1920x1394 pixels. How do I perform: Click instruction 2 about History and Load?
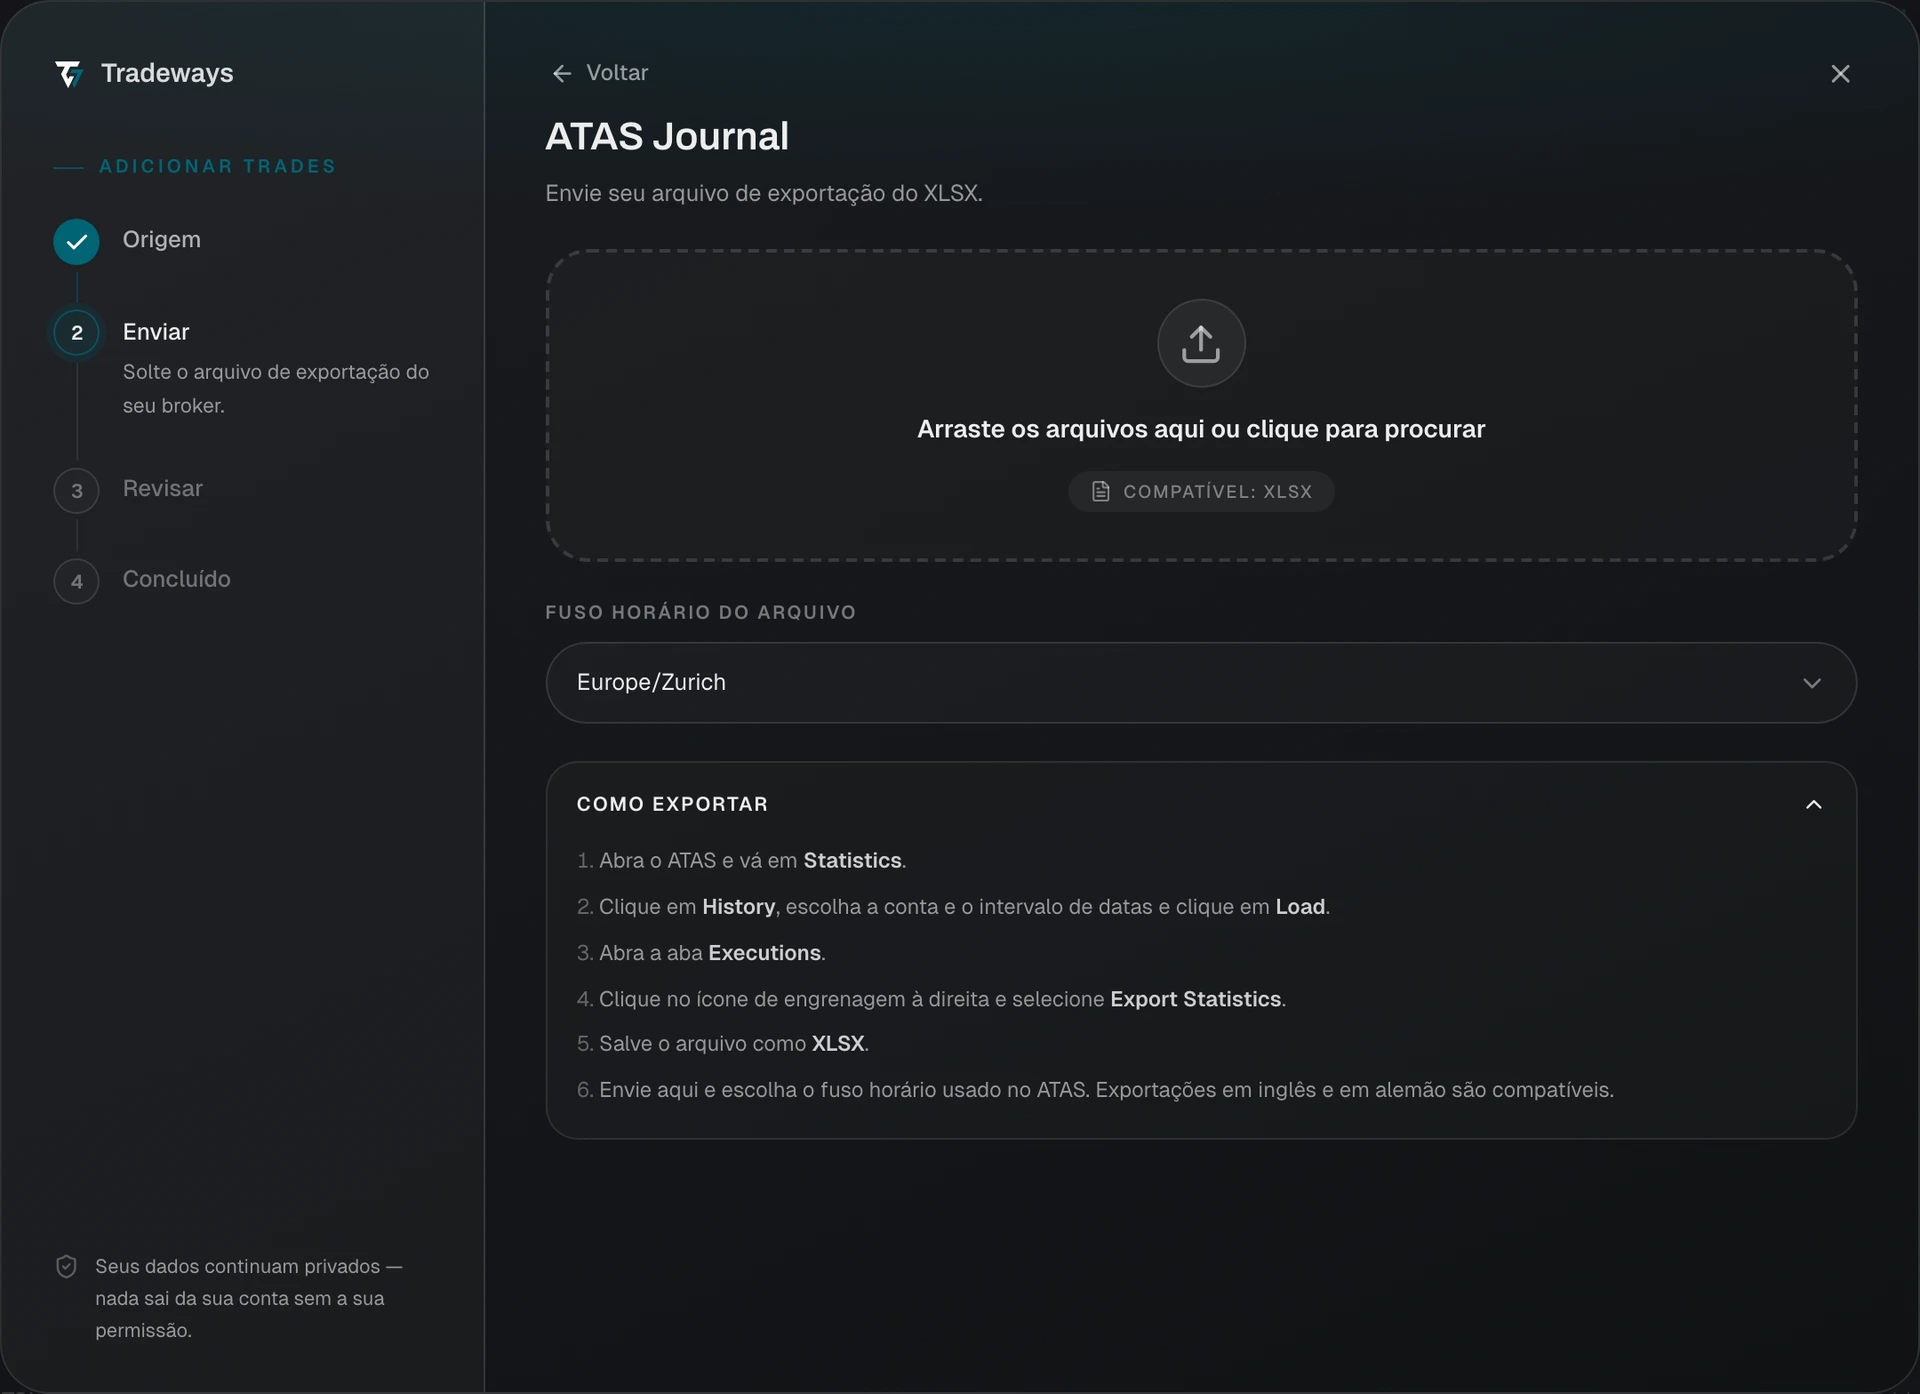pyautogui.click(x=953, y=906)
